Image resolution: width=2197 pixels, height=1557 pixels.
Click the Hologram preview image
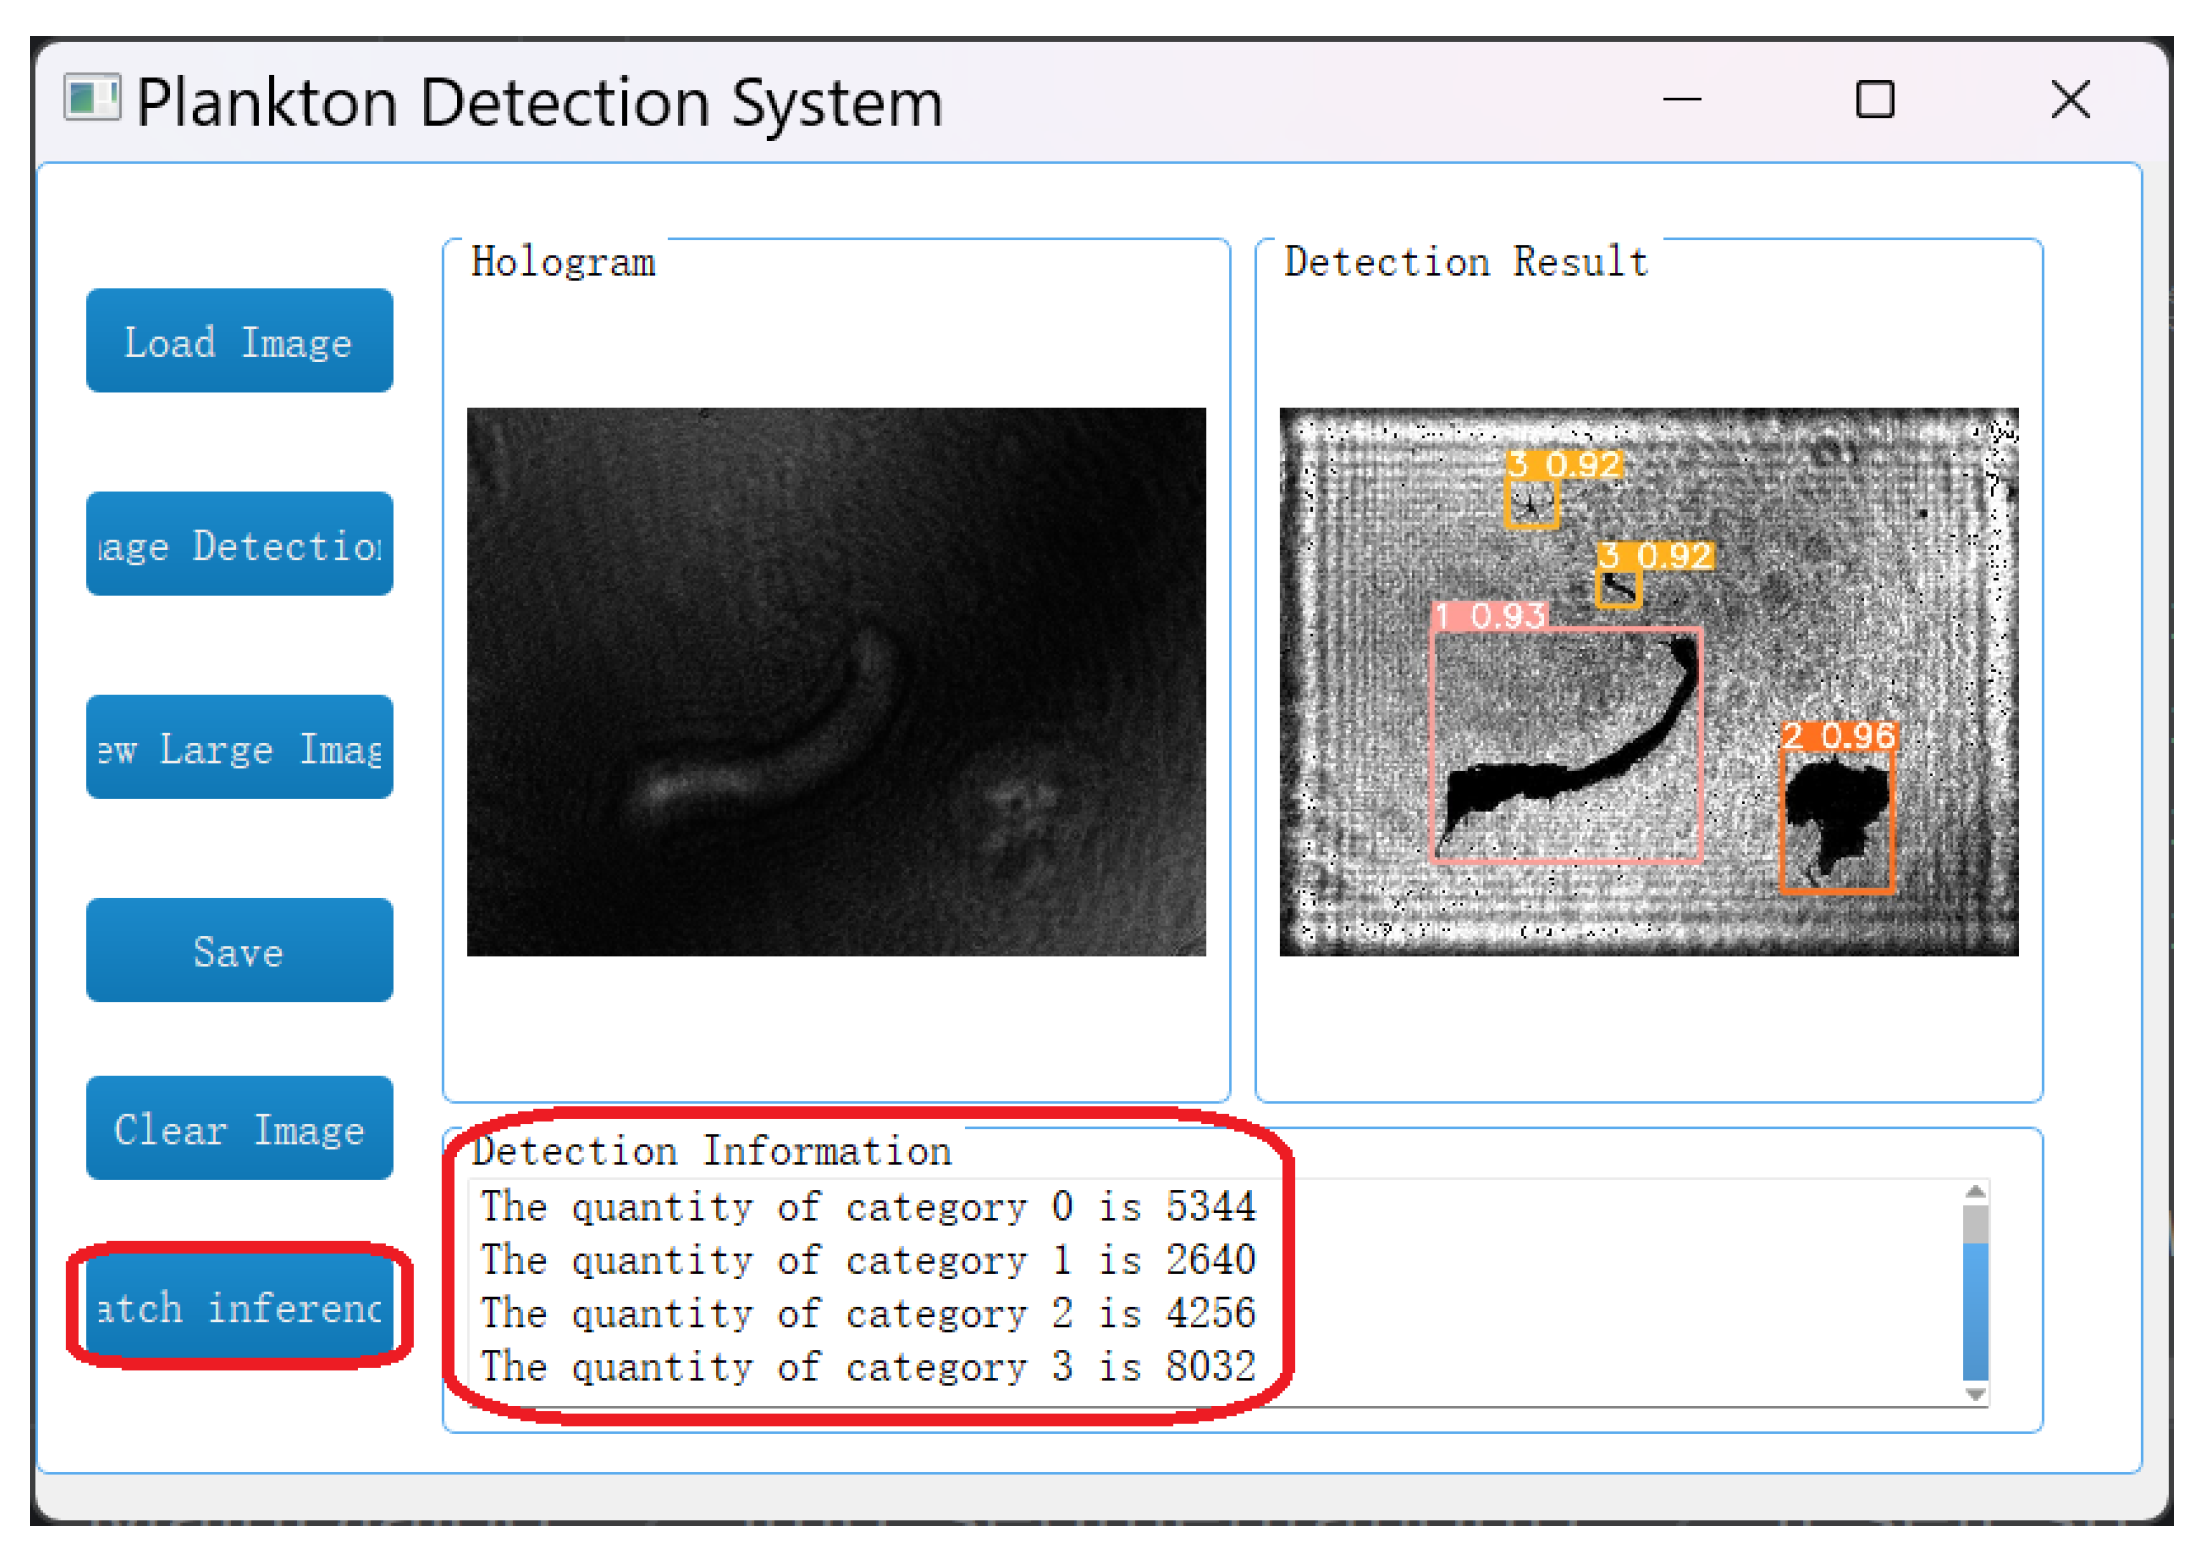[x=836, y=682]
